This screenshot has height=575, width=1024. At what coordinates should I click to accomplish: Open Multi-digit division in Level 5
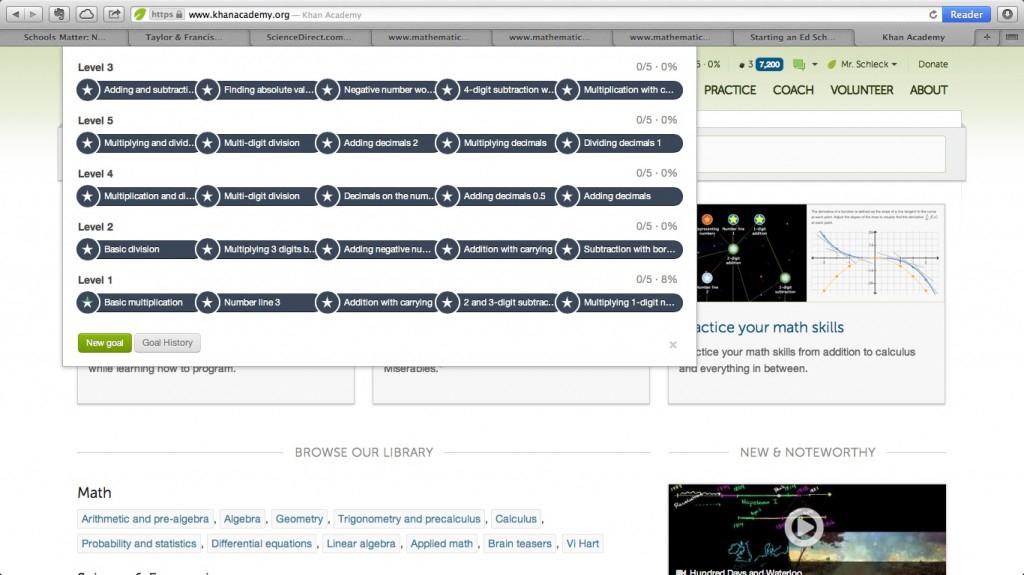tap(262, 142)
